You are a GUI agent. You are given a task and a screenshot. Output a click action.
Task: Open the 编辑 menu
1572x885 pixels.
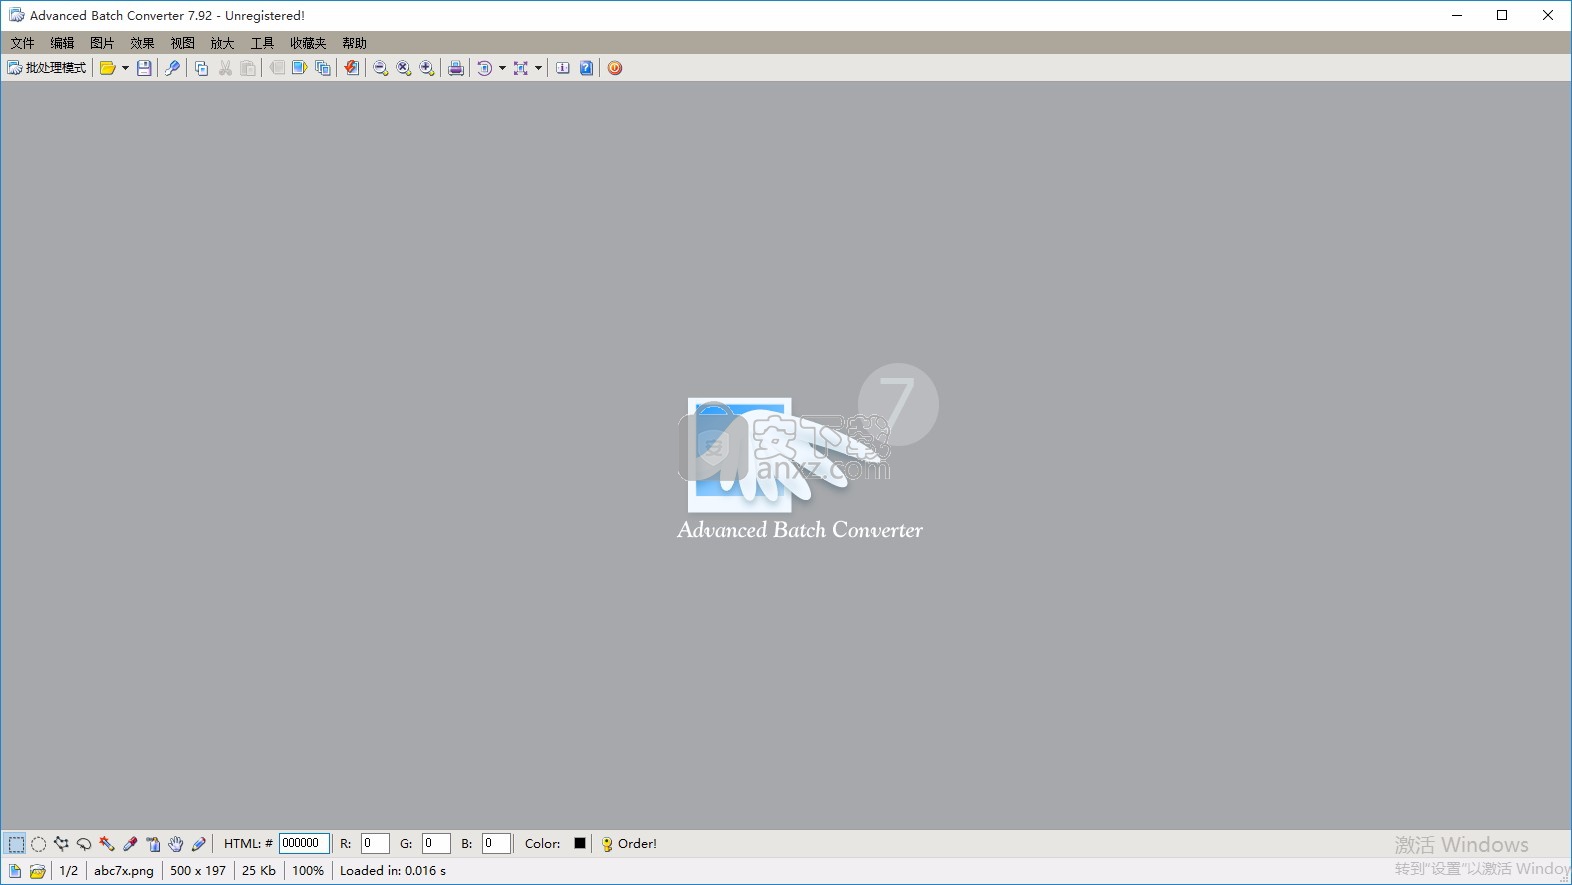pos(62,43)
